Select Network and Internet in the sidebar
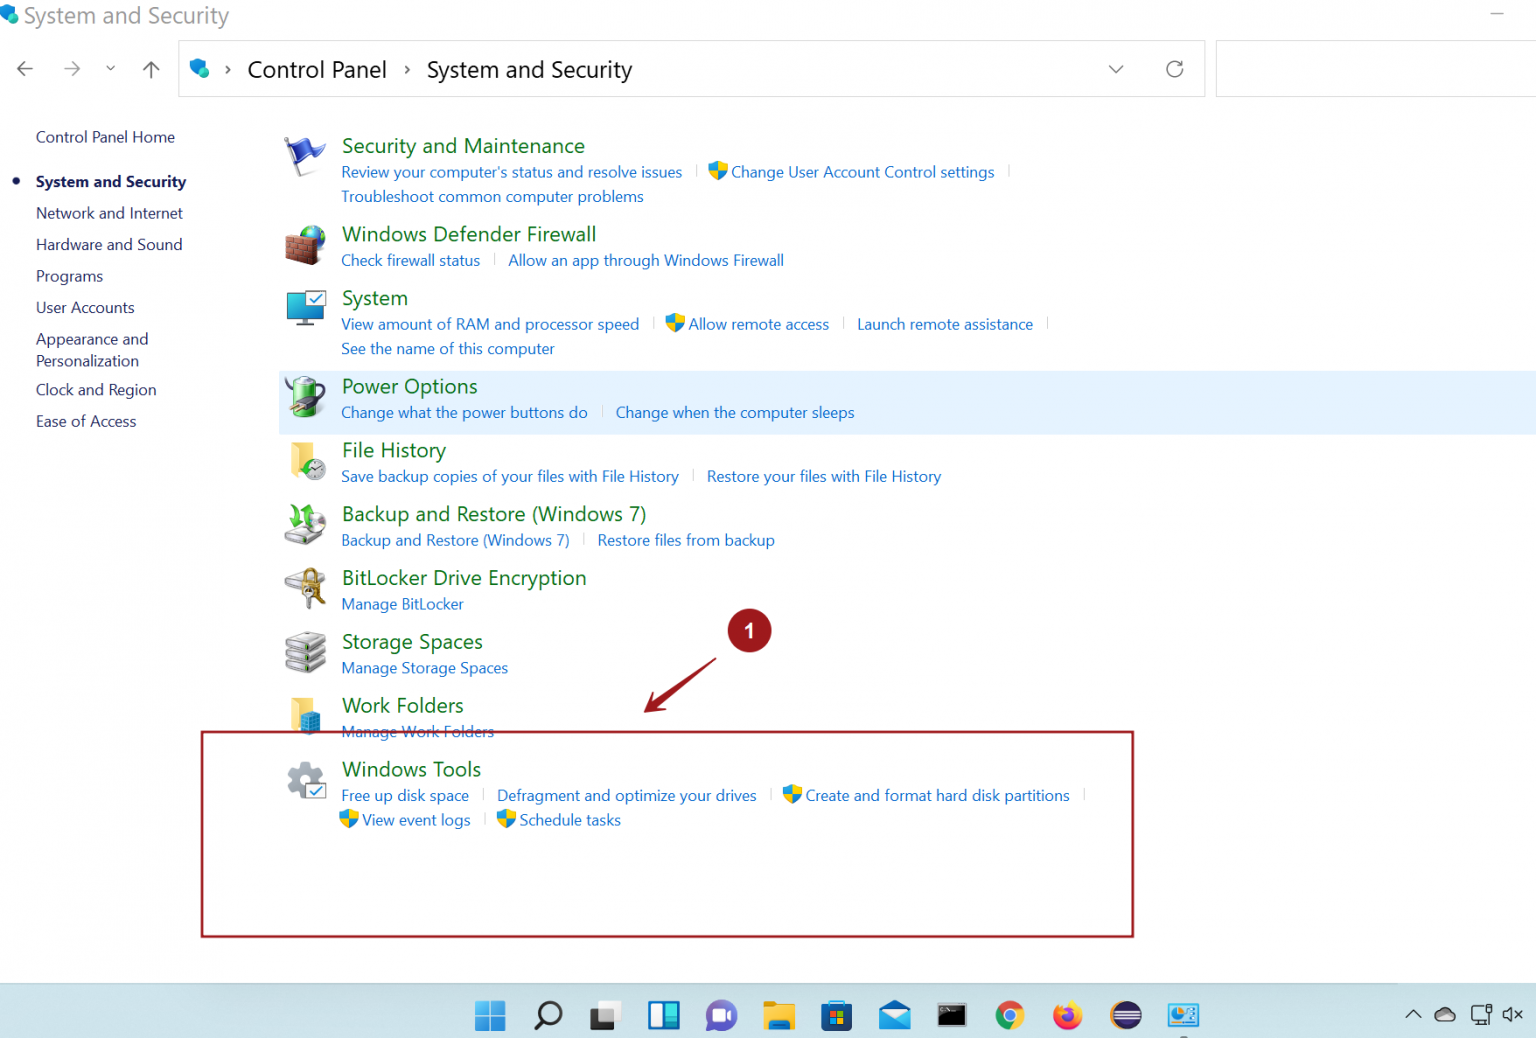This screenshot has width=1536, height=1038. 109,213
